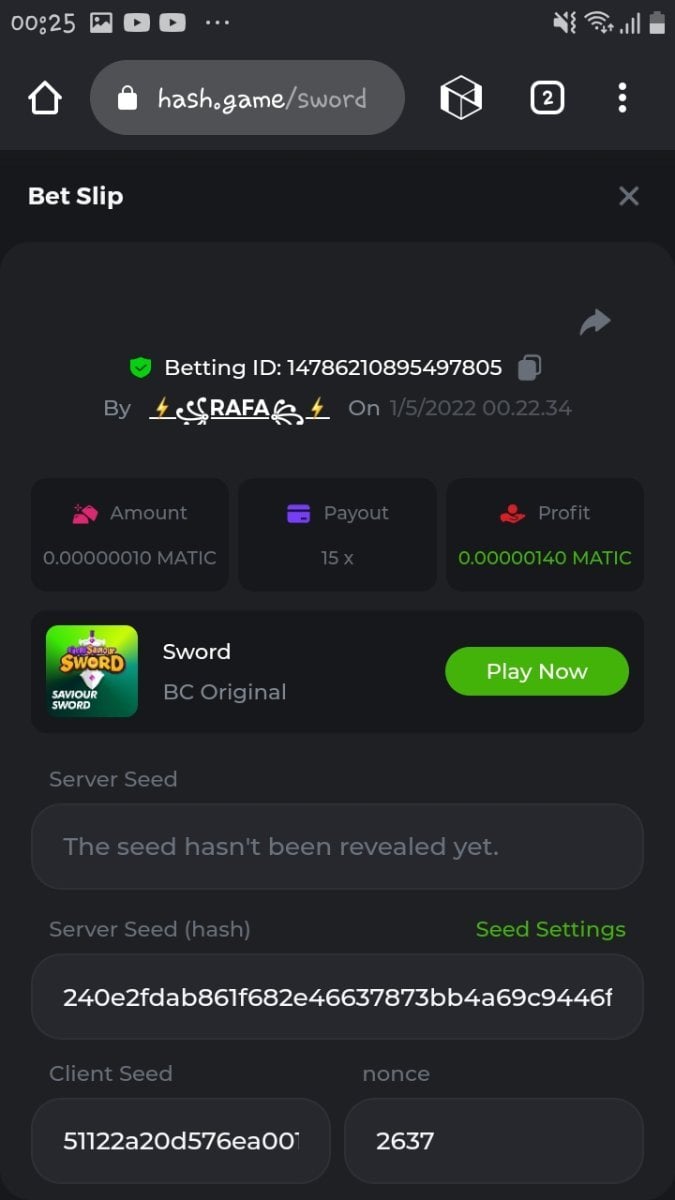675x1200 pixels.
Task: Tap the Profit card
Action: point(545,534)
